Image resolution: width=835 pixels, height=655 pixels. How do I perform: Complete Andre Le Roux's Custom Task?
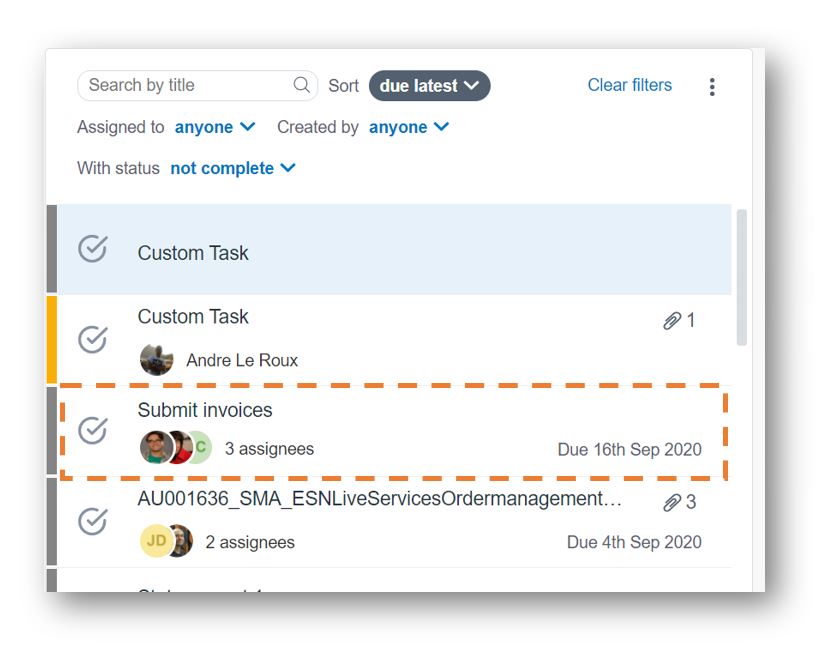[93, 339]
